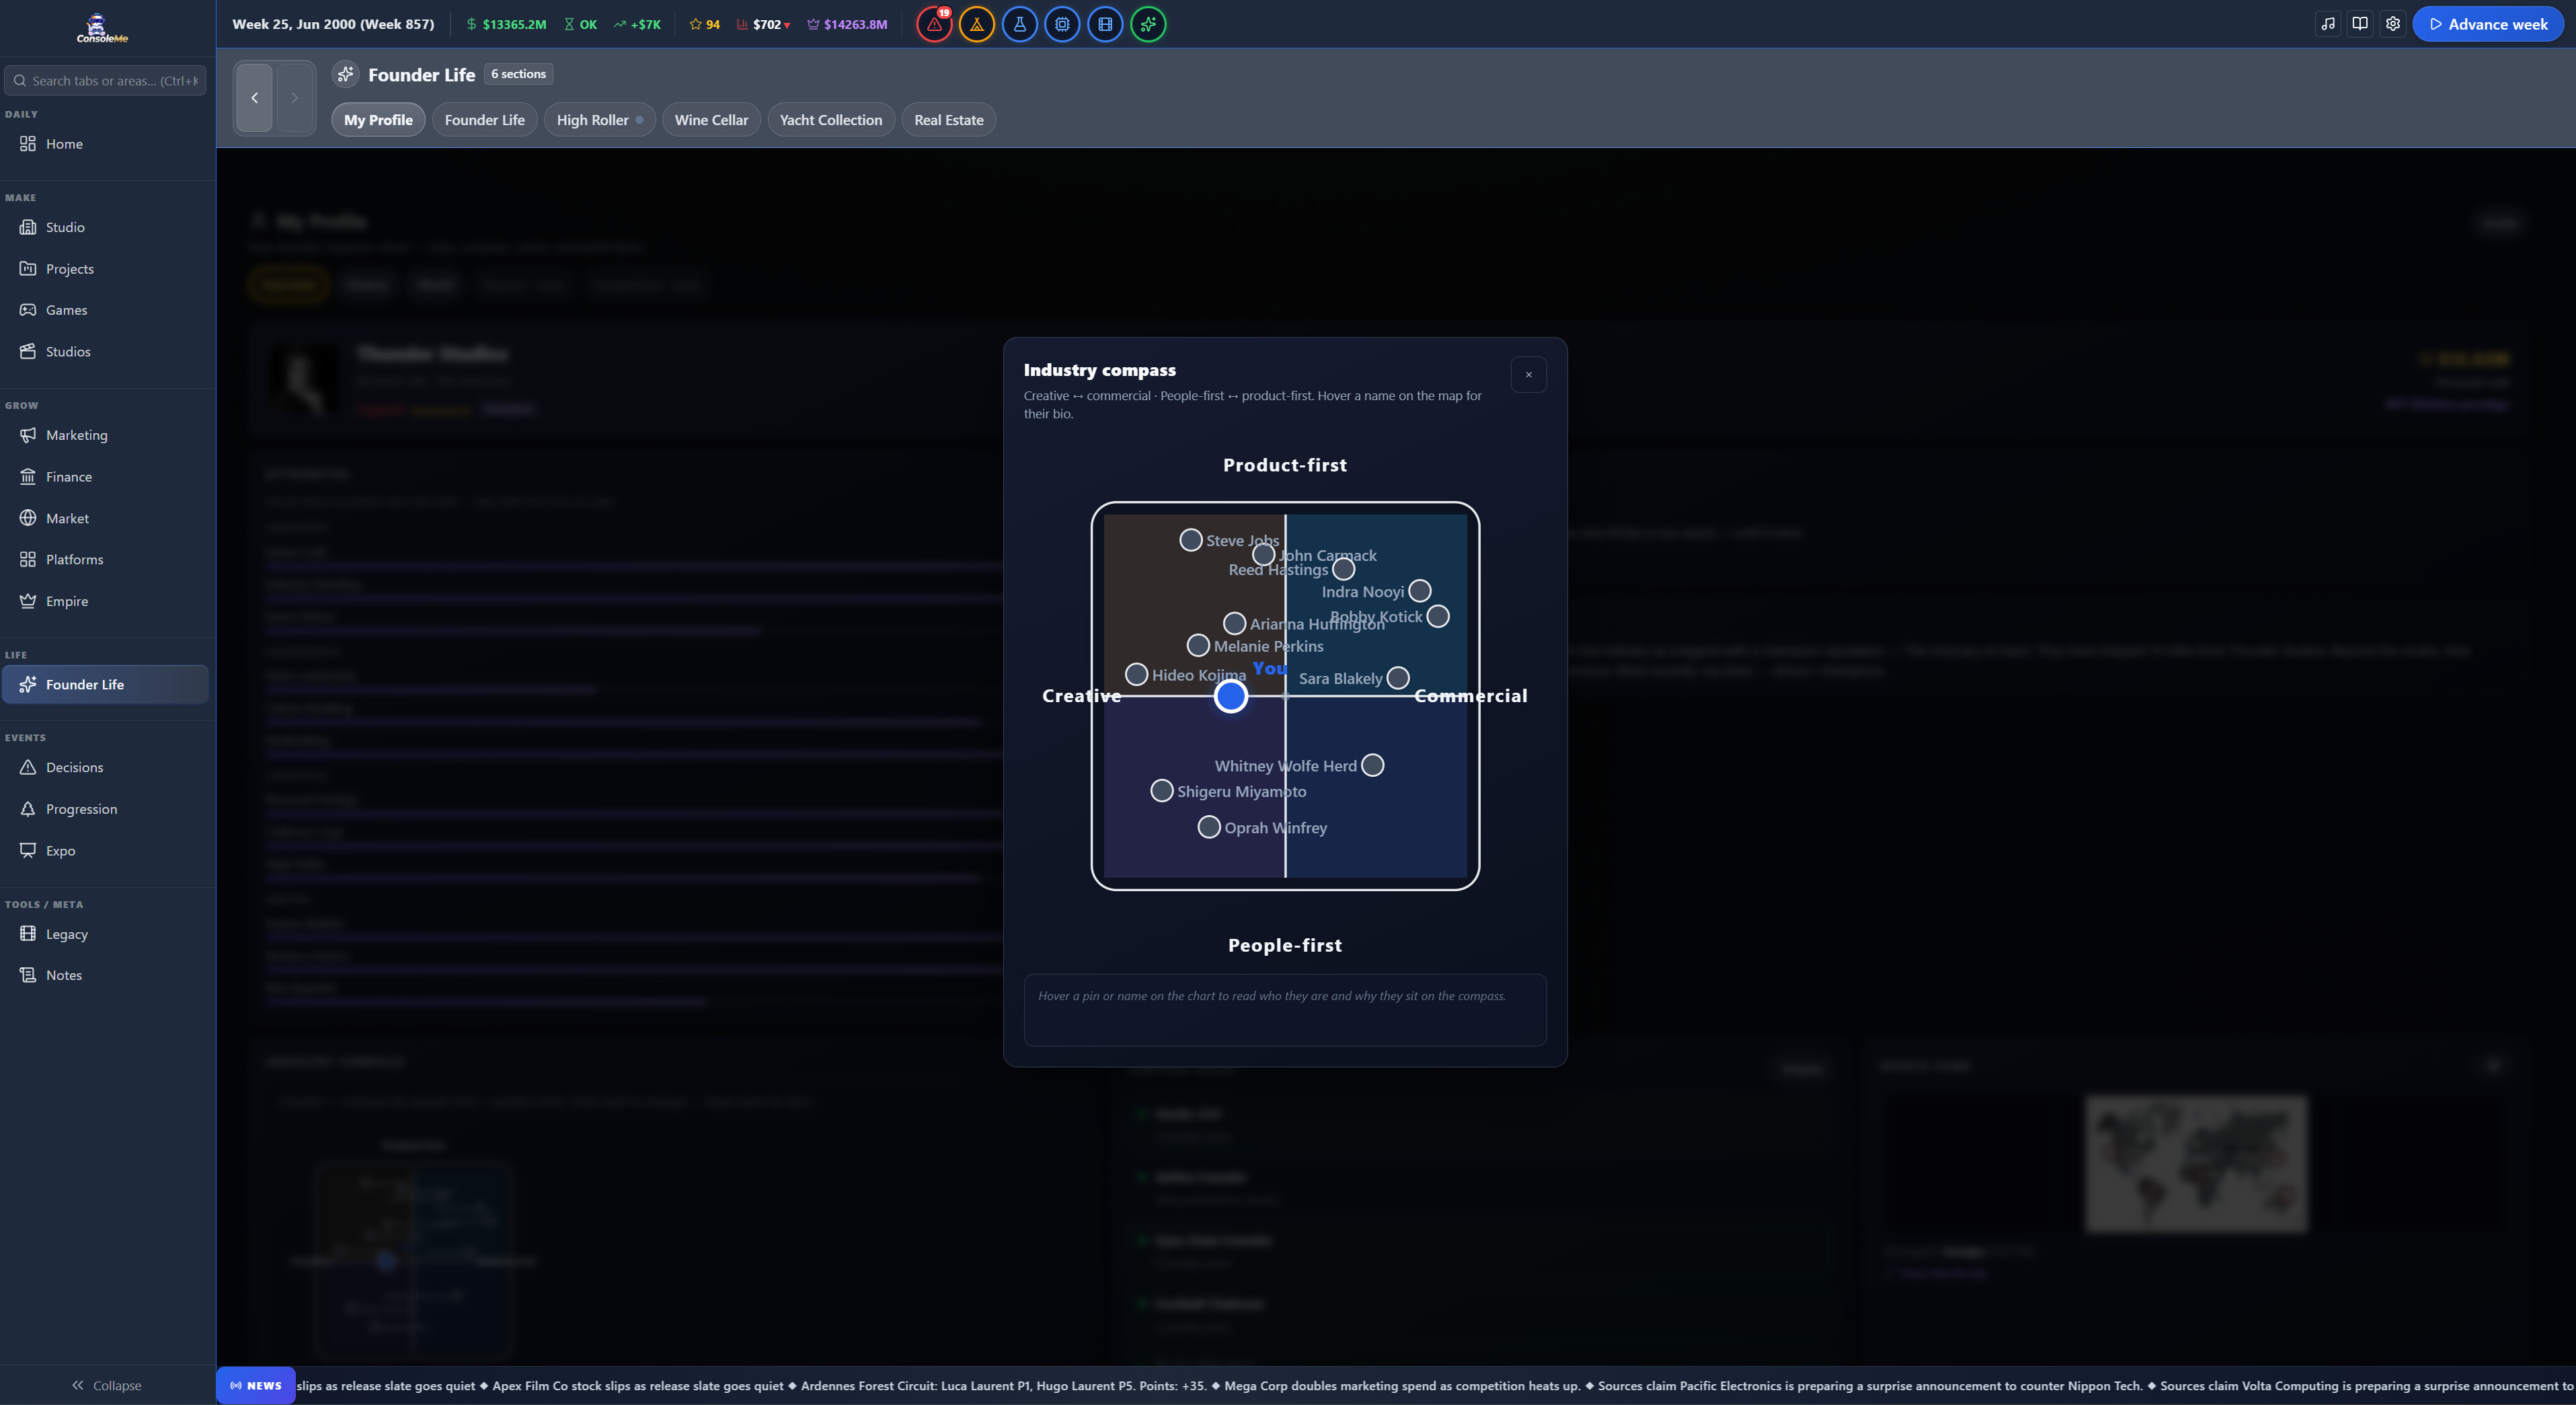2576x1405 pixels.
Task: Open Decisions in the sidebar
Action: point(105,768)
